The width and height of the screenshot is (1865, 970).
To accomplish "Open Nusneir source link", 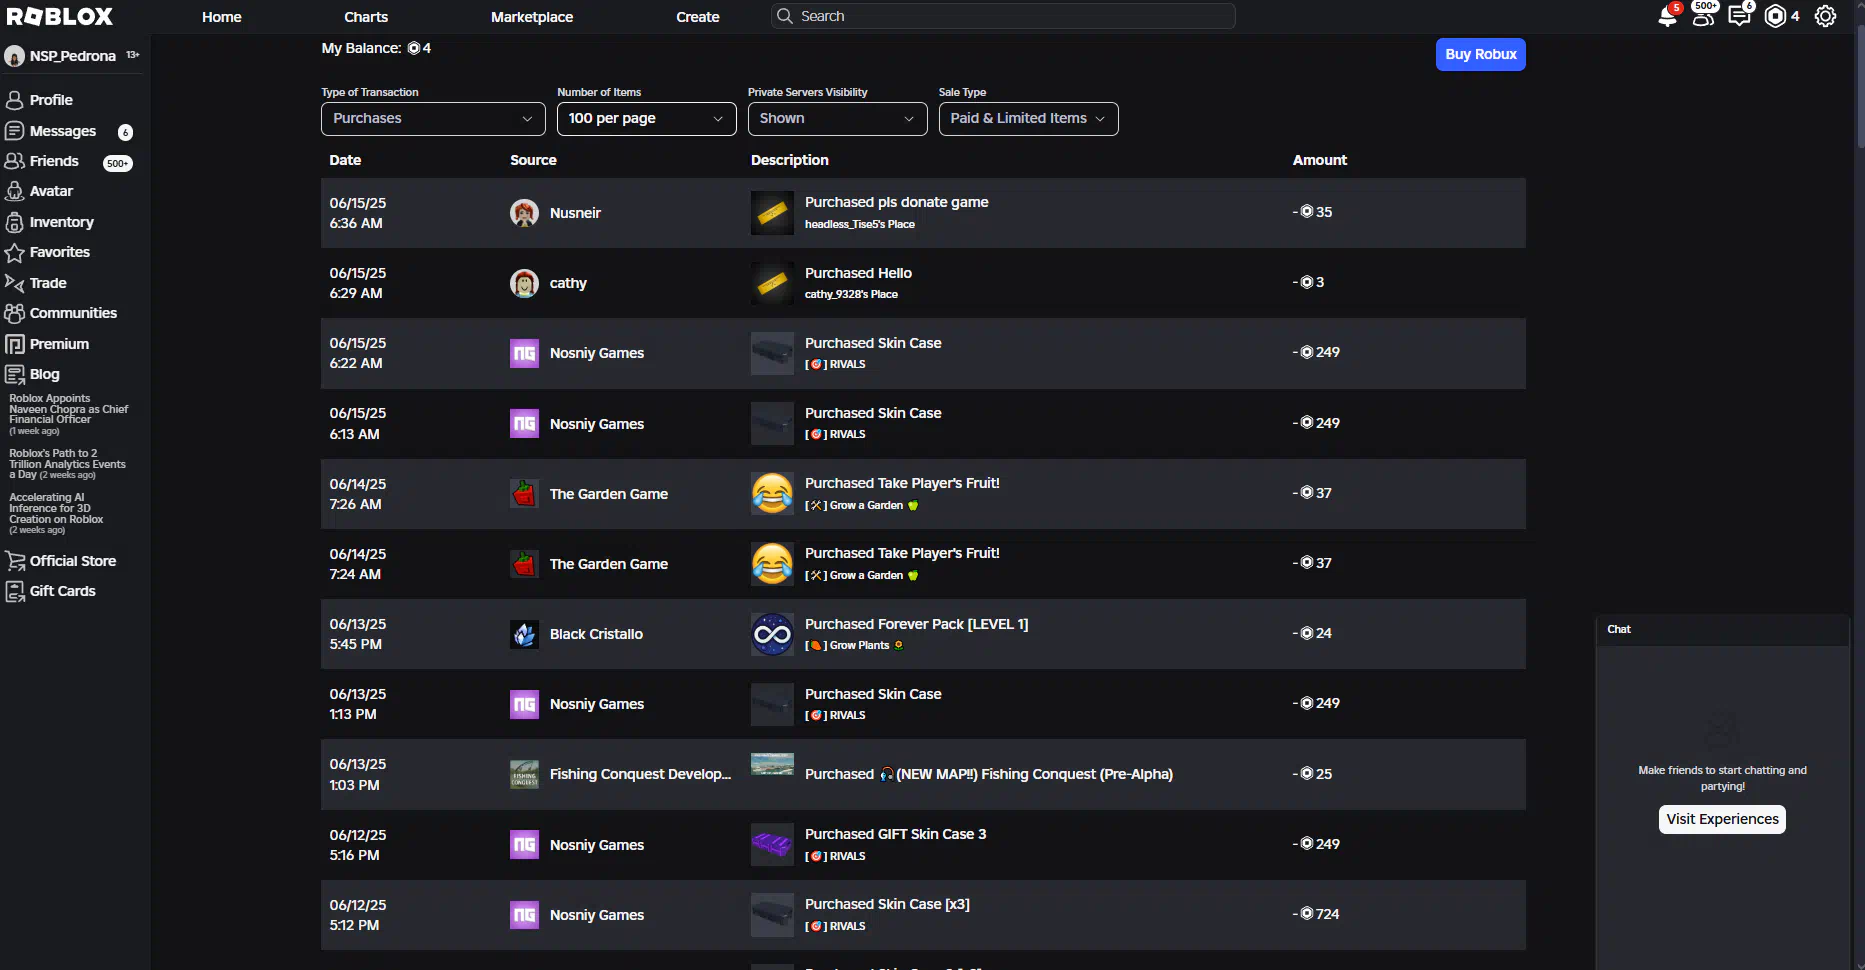I will (575, 213).
